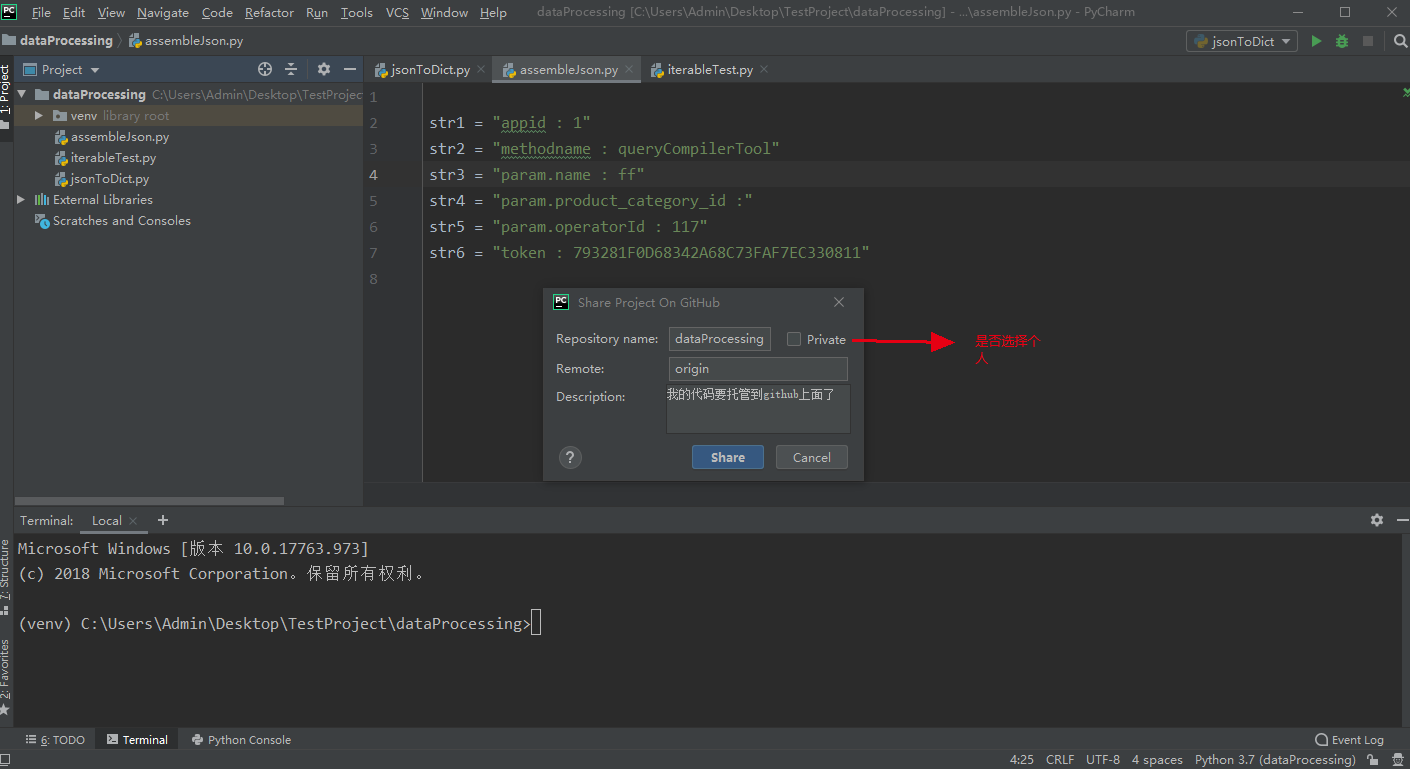Select iterableTest.py in project tree
This screenshot has height=769, width=1410.
[x=113, y=158]
